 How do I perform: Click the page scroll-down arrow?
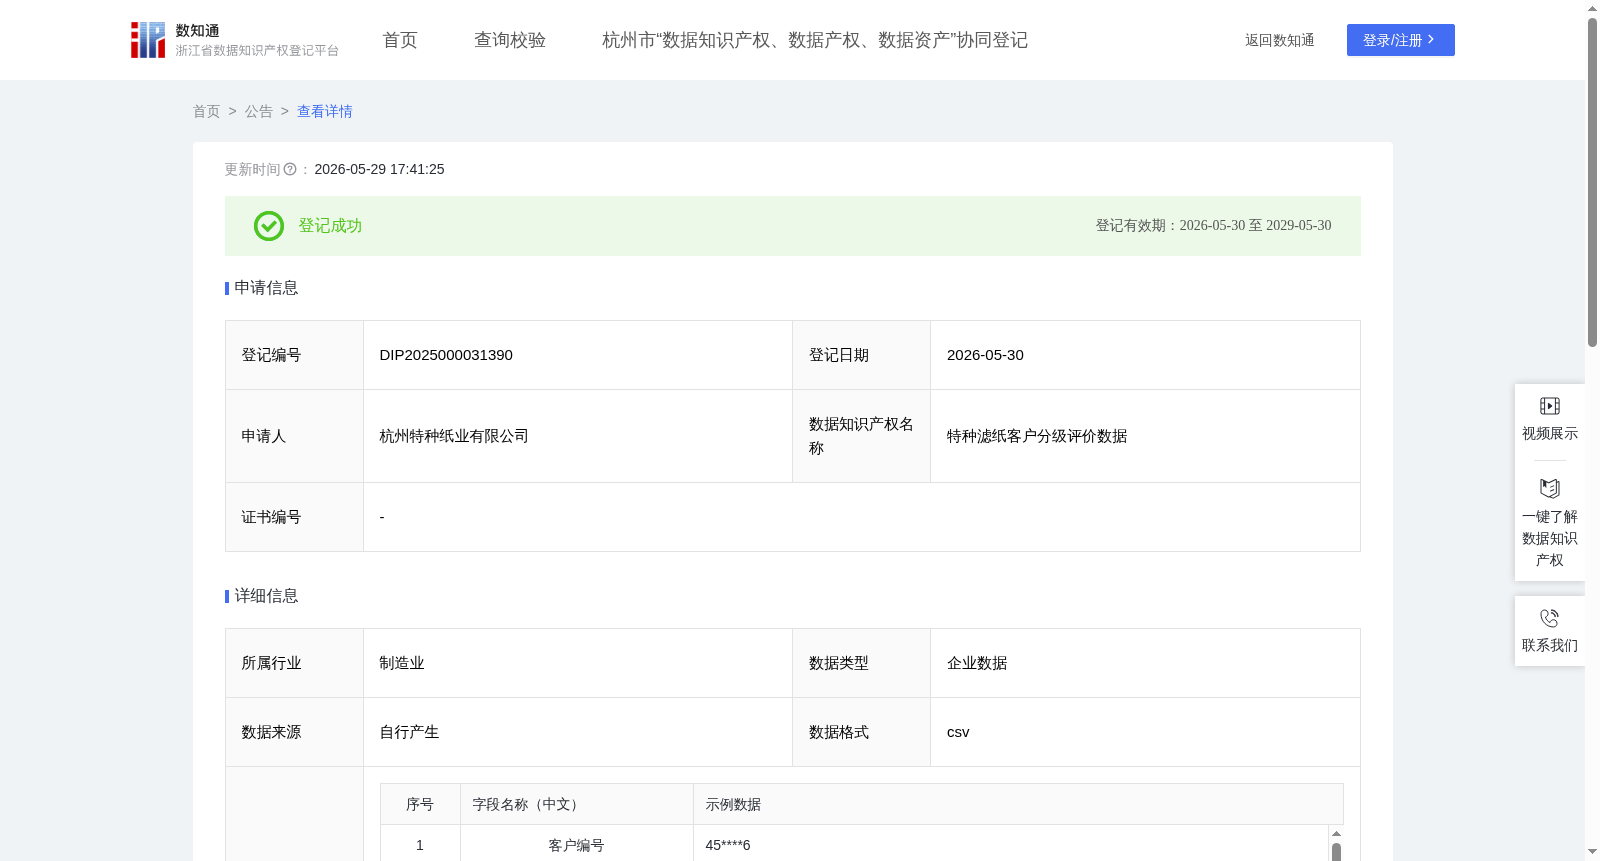tap(1592, 852)
